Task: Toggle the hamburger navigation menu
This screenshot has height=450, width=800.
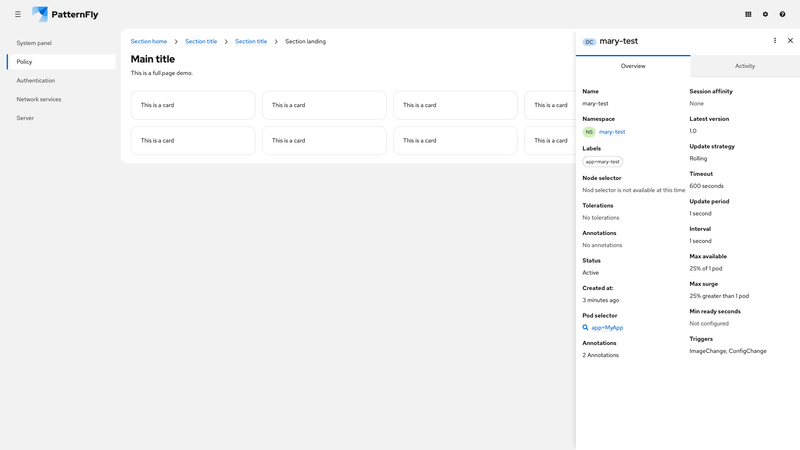Action: (x=18, y=14)
